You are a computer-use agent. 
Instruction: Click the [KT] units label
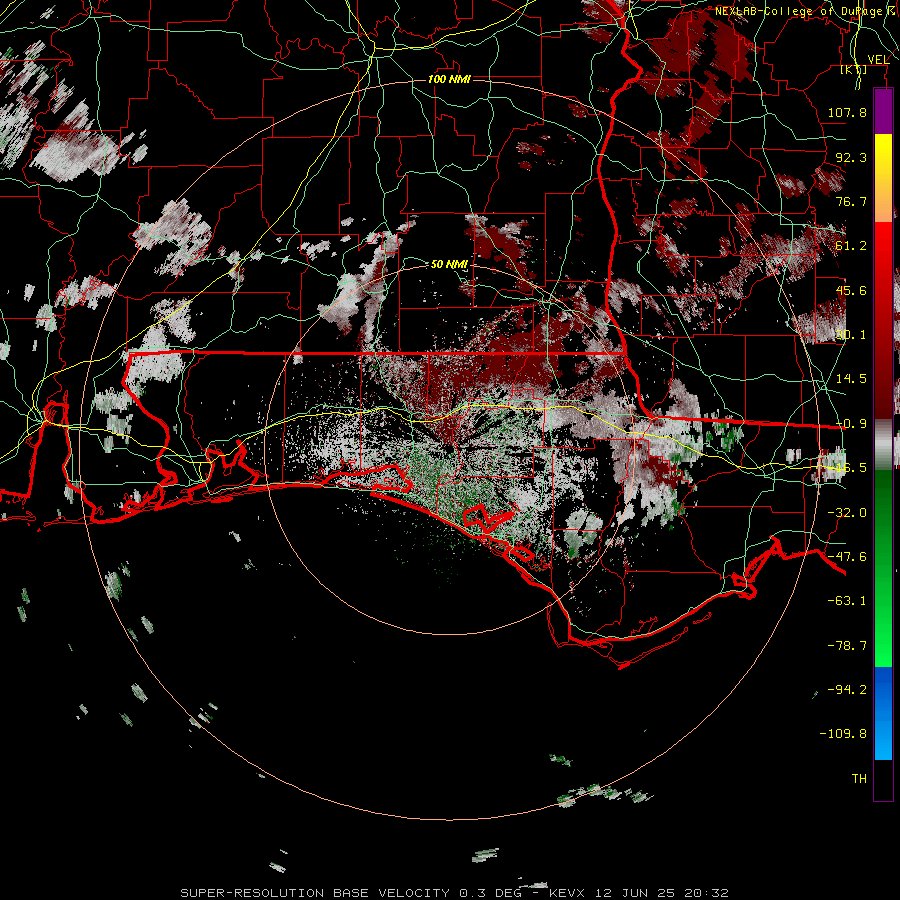[854, 69]
